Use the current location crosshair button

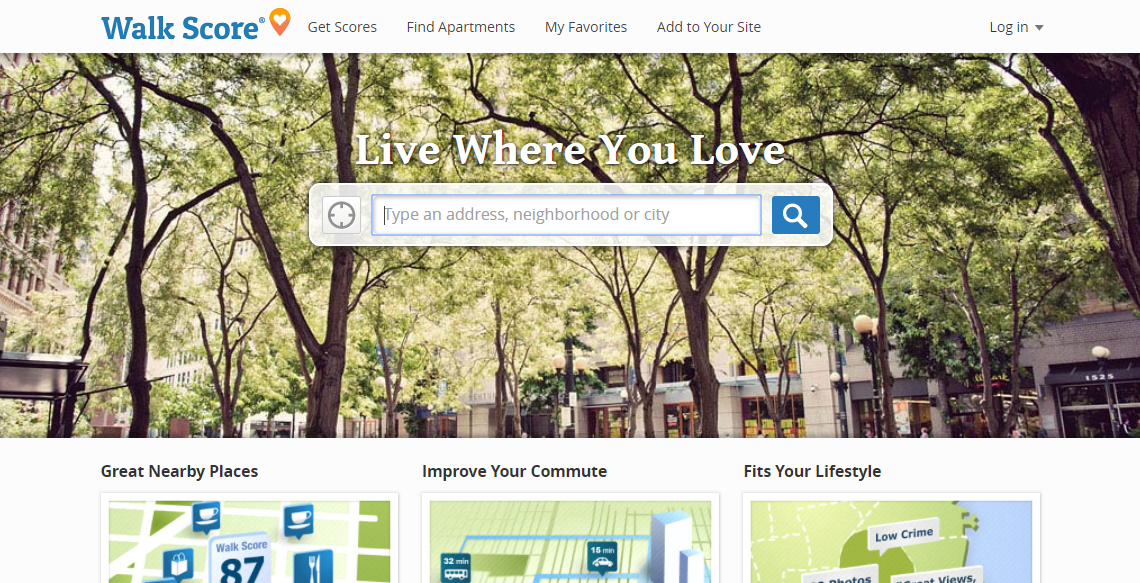(x=341, y=215)
